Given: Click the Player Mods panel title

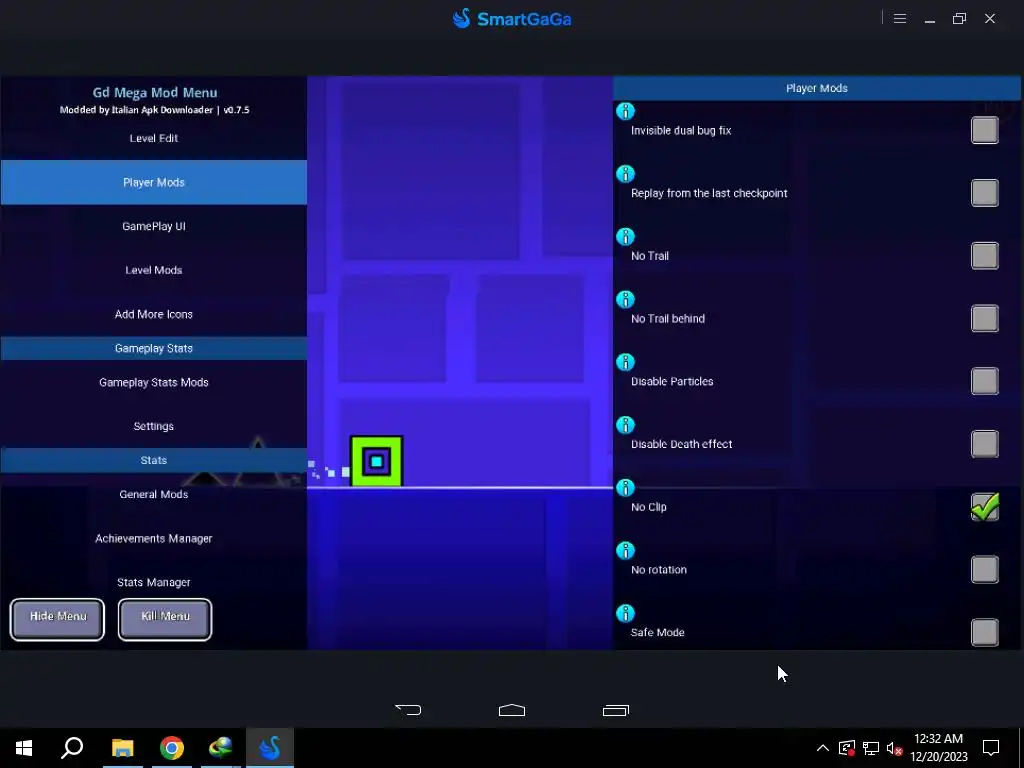Looking at the screenshot, I should (816, 88).
